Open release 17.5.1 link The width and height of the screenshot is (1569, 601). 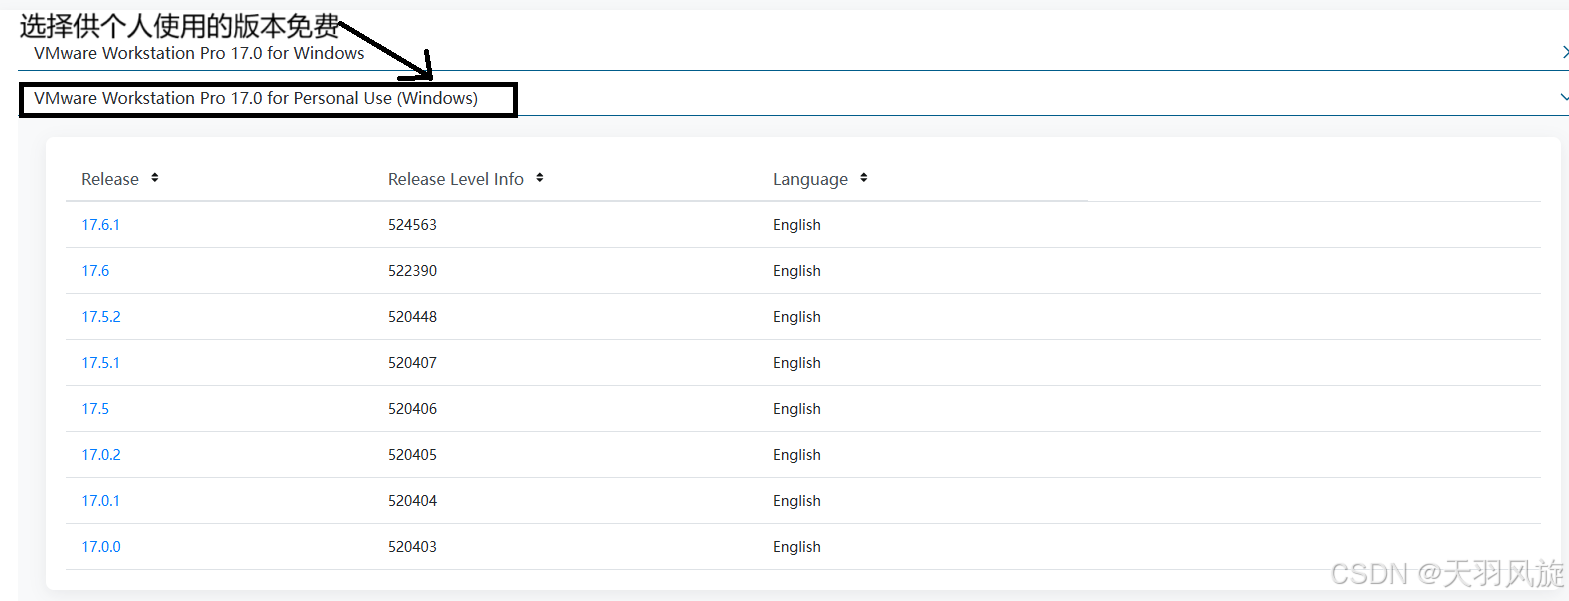coord(100,363)
